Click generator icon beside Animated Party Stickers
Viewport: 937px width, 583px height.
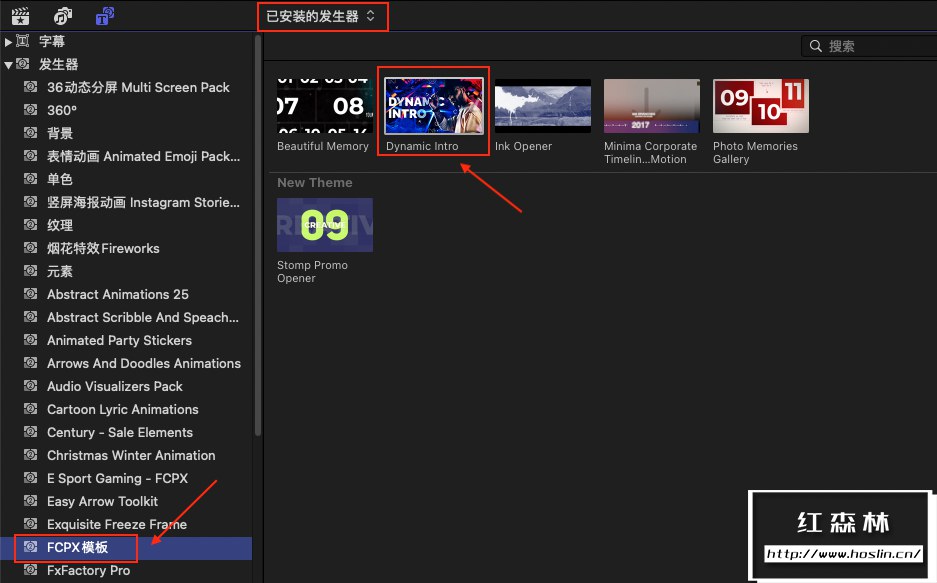click(30, 339)
